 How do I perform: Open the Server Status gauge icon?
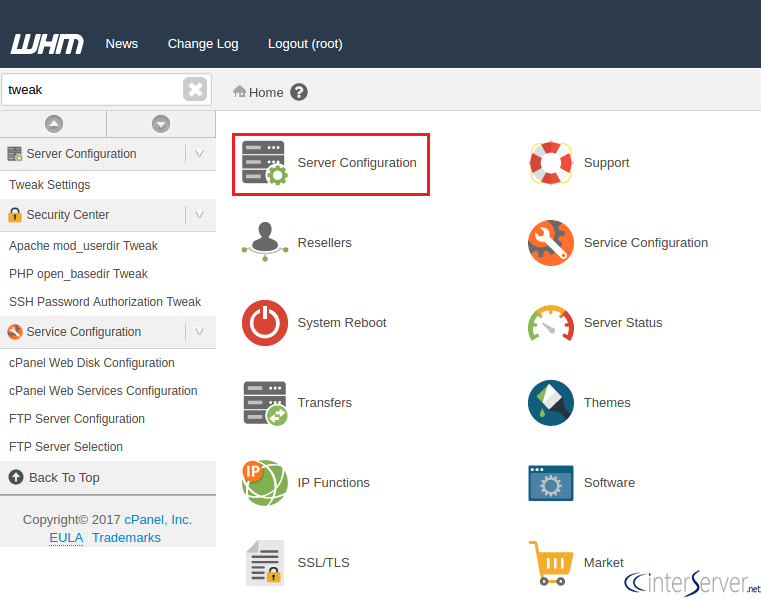[x=551, y=323]
